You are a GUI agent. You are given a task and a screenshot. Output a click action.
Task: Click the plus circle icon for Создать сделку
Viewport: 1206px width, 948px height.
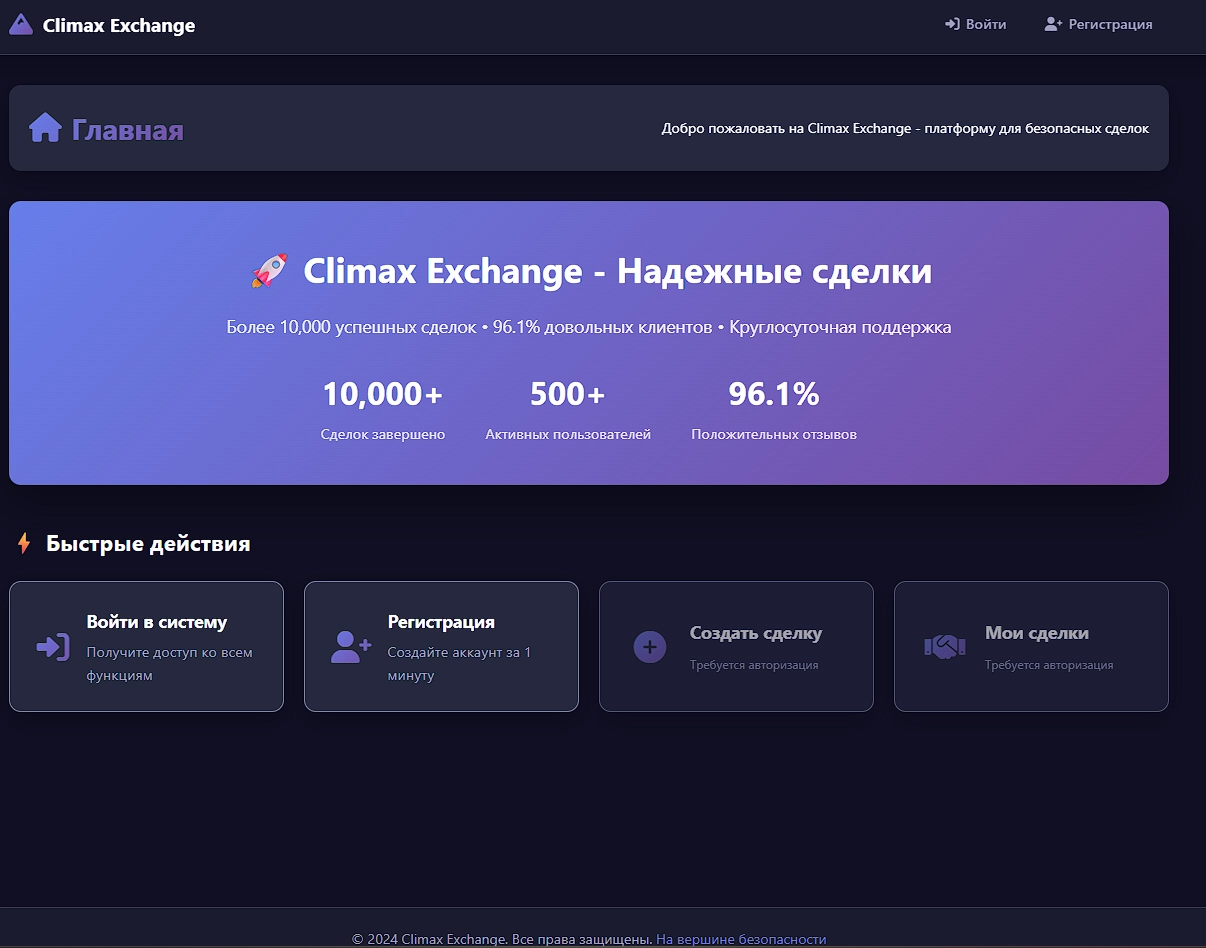650,647
